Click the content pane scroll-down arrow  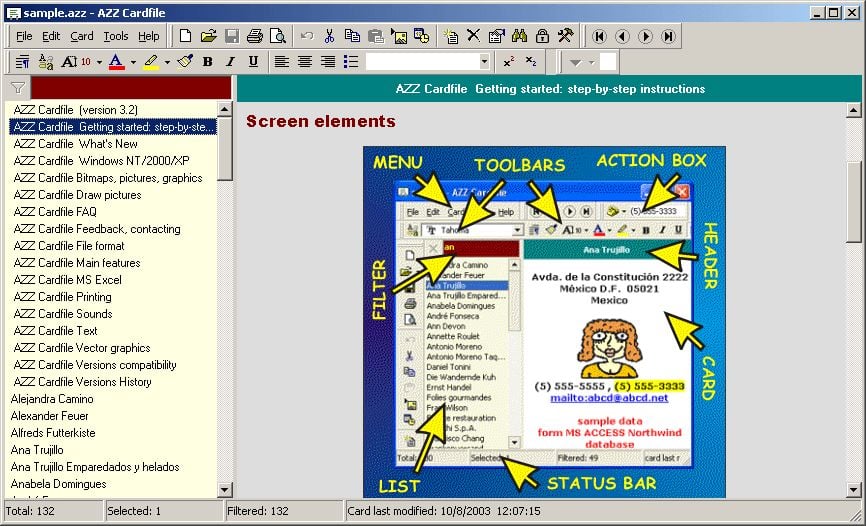coord(853,490)
